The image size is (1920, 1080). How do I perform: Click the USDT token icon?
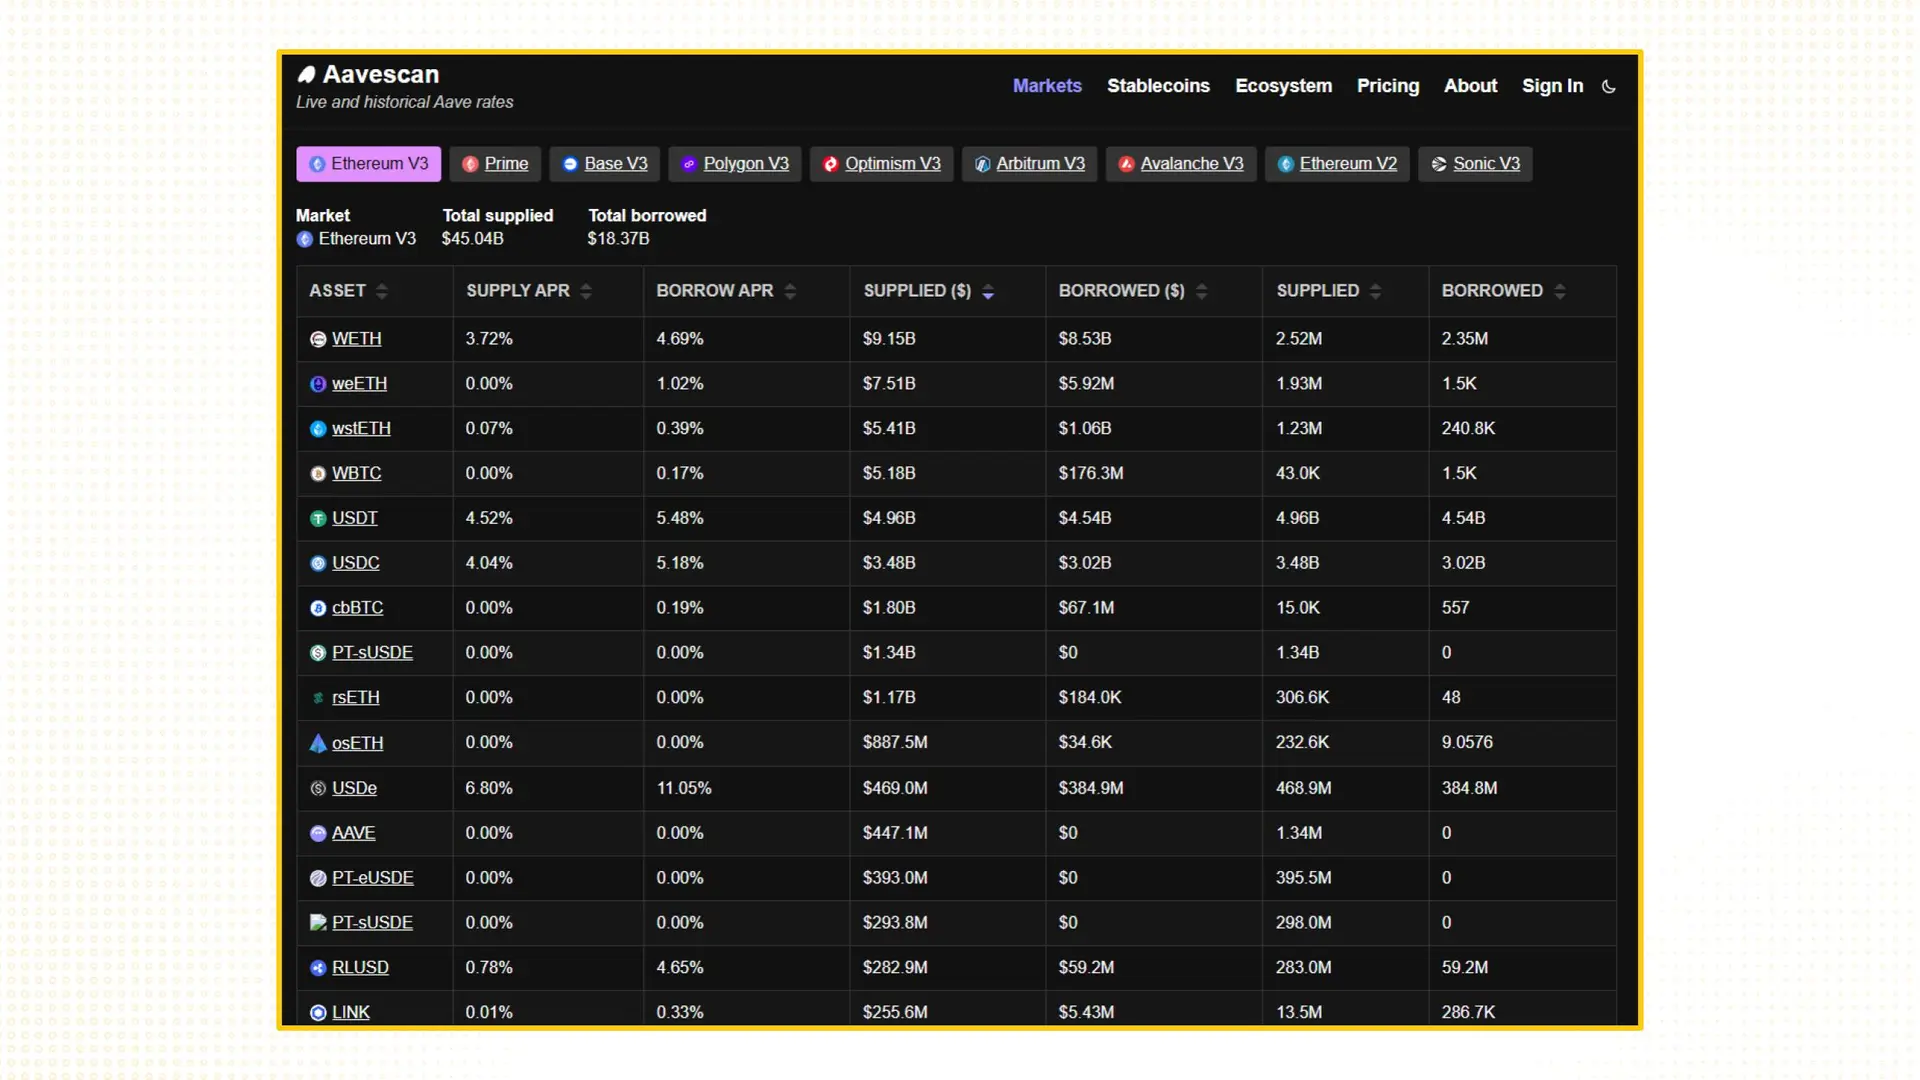click(x=318, y=519)
